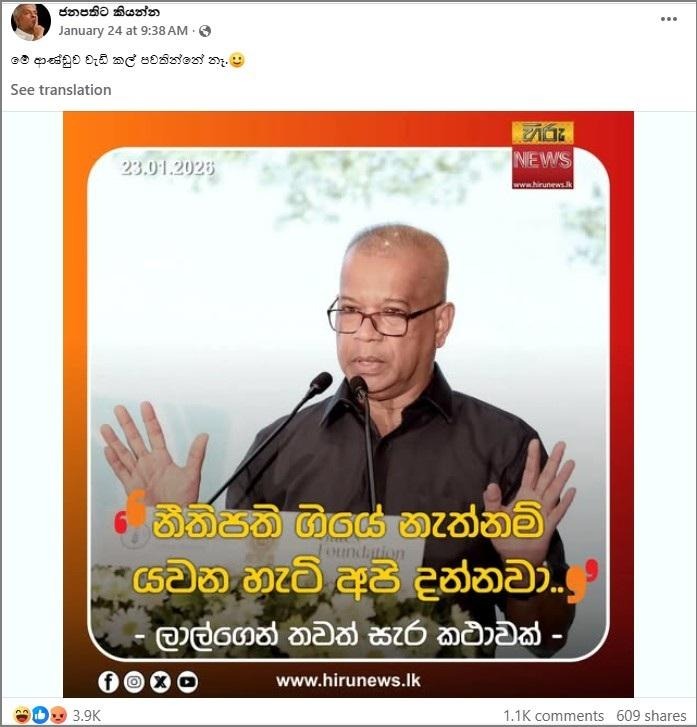Open the 1.1K comments
The image size is (697, 727).
coord(553,715)
